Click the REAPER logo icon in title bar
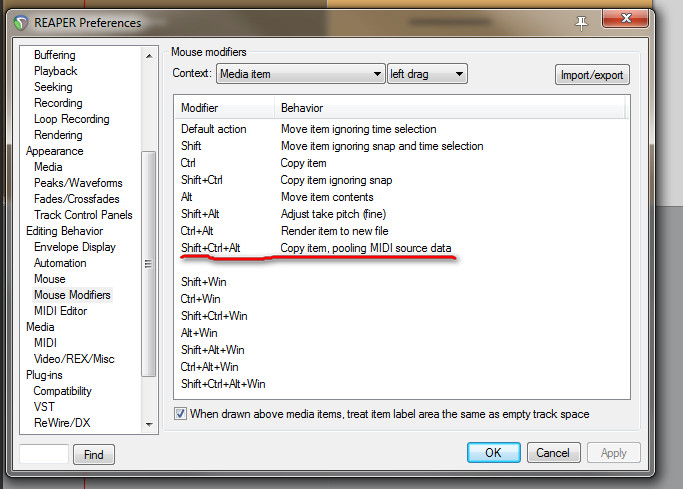Screen dimensions: 683x489 pos(20,23)
